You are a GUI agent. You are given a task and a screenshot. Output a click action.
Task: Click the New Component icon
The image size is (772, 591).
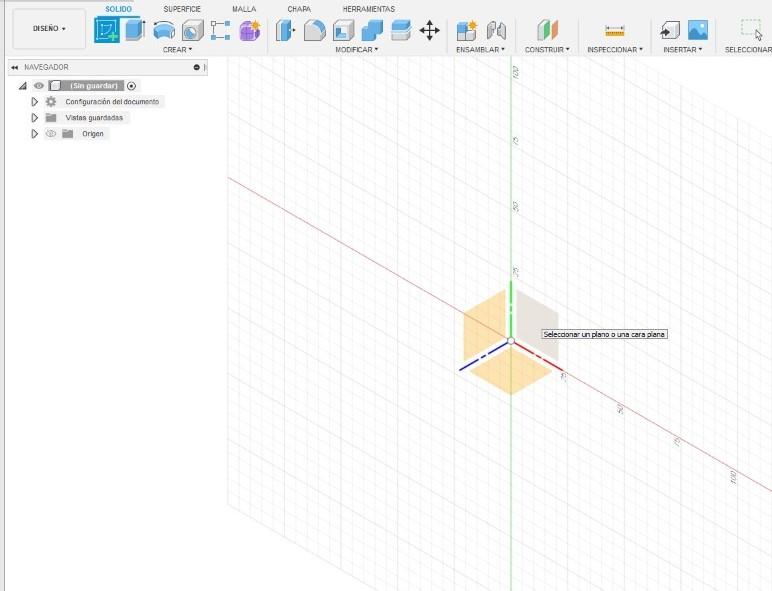pyautogui.click(x=466, y=31)
